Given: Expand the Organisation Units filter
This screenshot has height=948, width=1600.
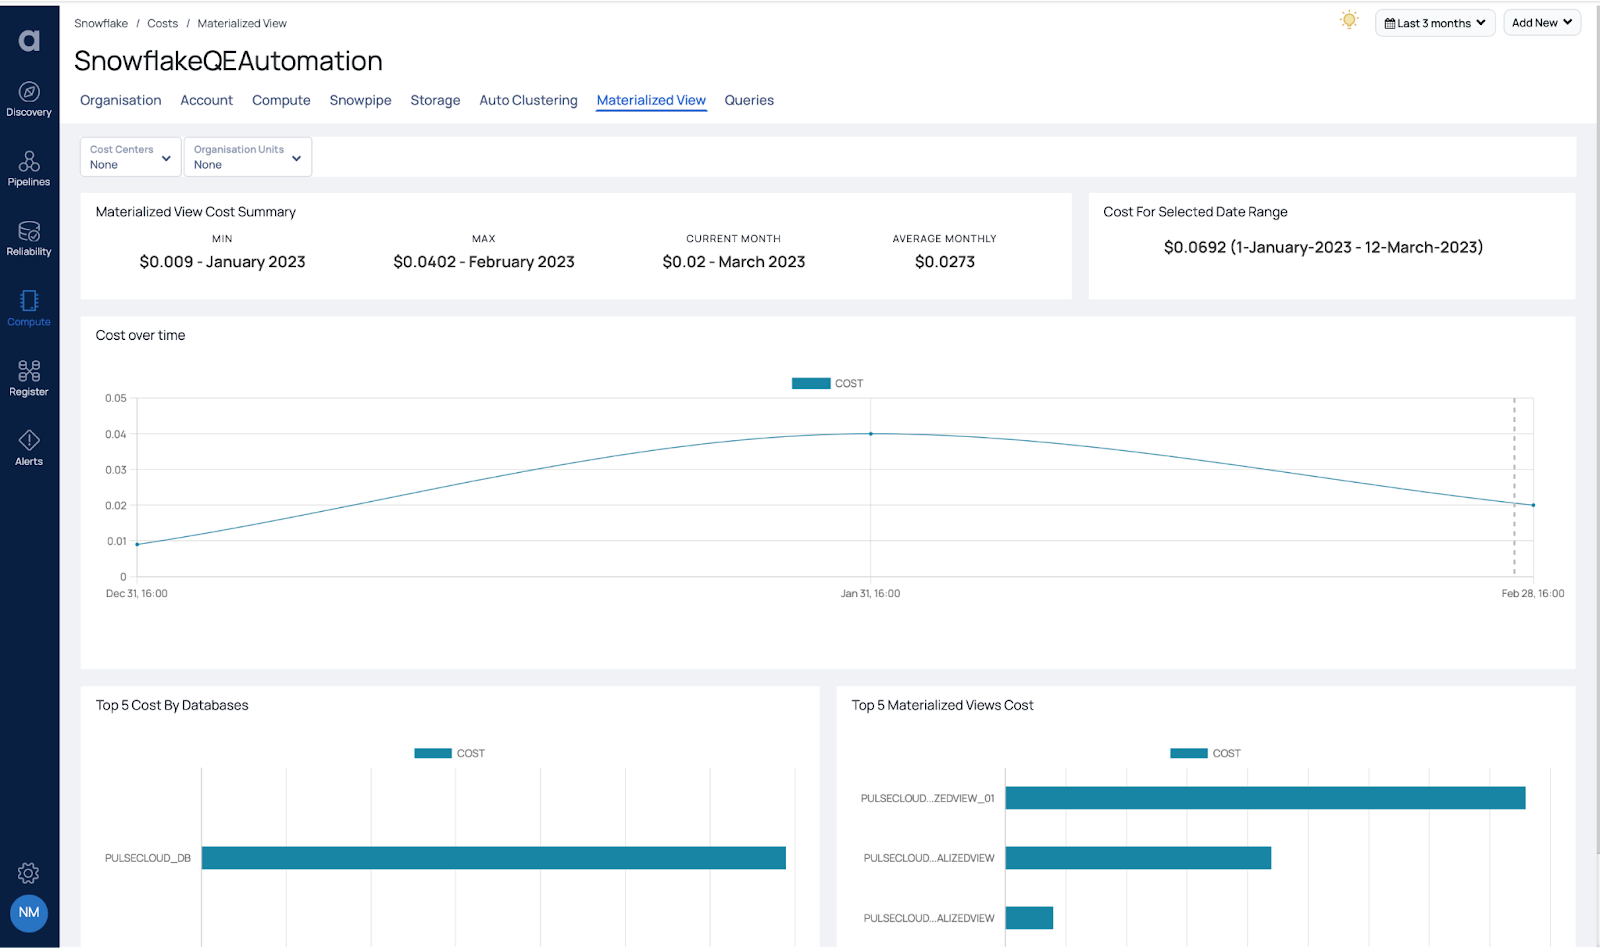Looking at the screenshot, I should (x=247, y=156).
